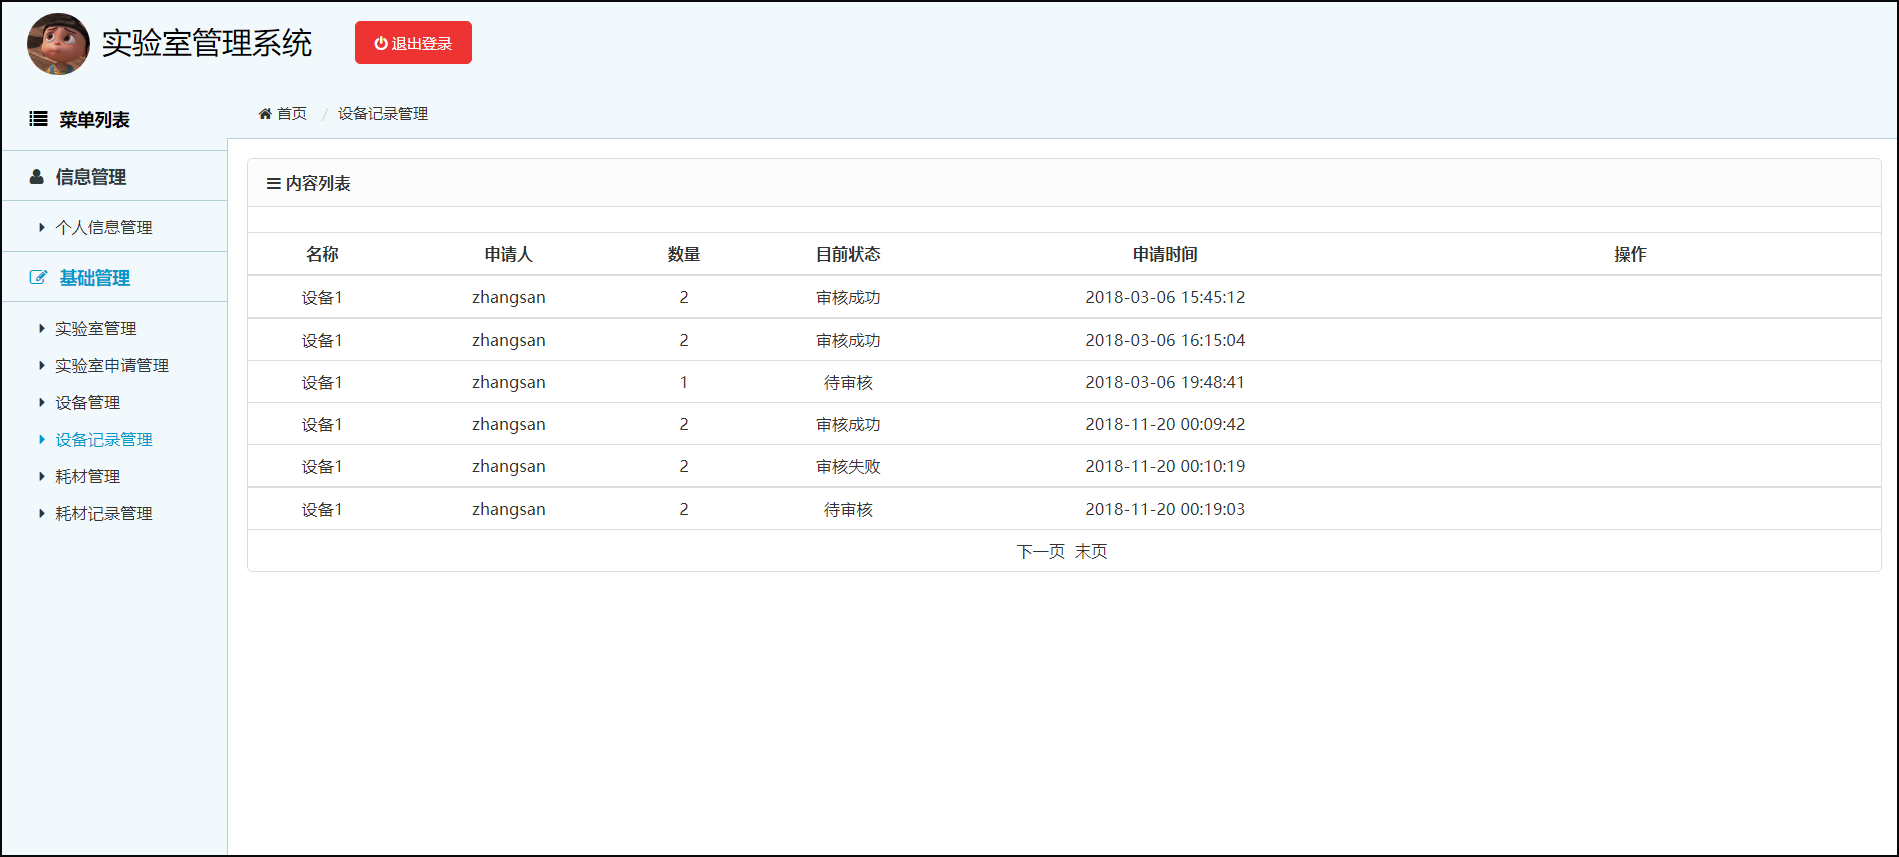The height and width of the screenshot is (857, 1899).
Task: Click 设备1 in the 00:19:03 row
Action: [x=322, y=510]
